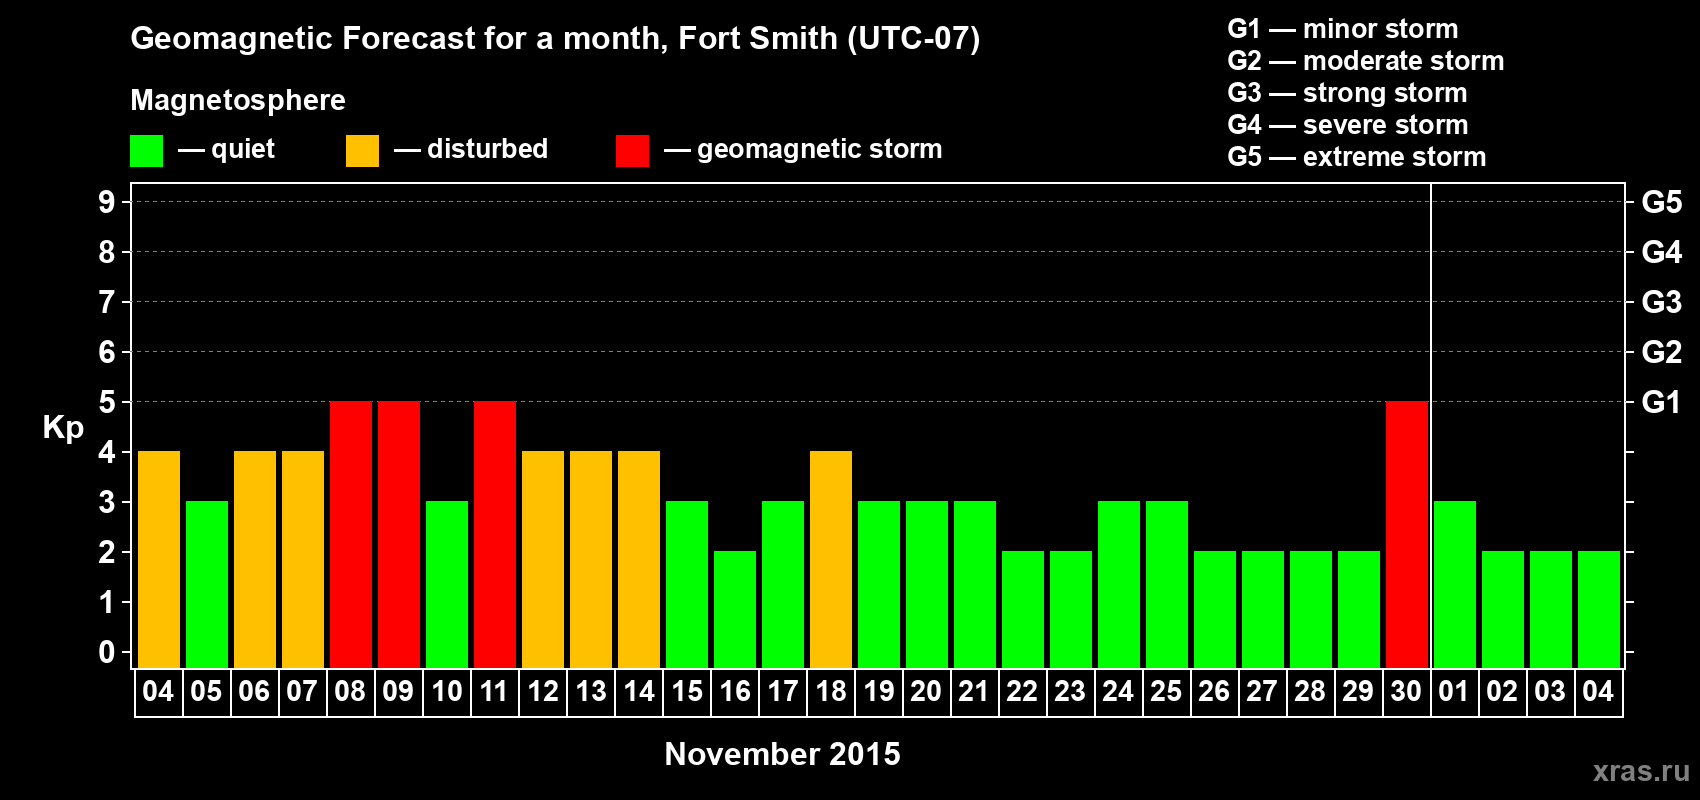Click the G2 label on the right axis
The height and width of the screenshot is (800, 1700).
[1662, 352]
